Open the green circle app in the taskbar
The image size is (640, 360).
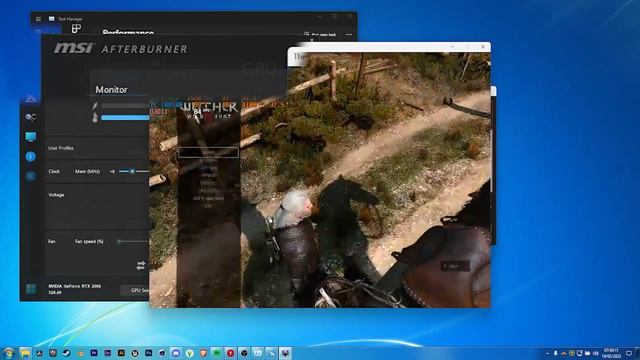(217, 353)
